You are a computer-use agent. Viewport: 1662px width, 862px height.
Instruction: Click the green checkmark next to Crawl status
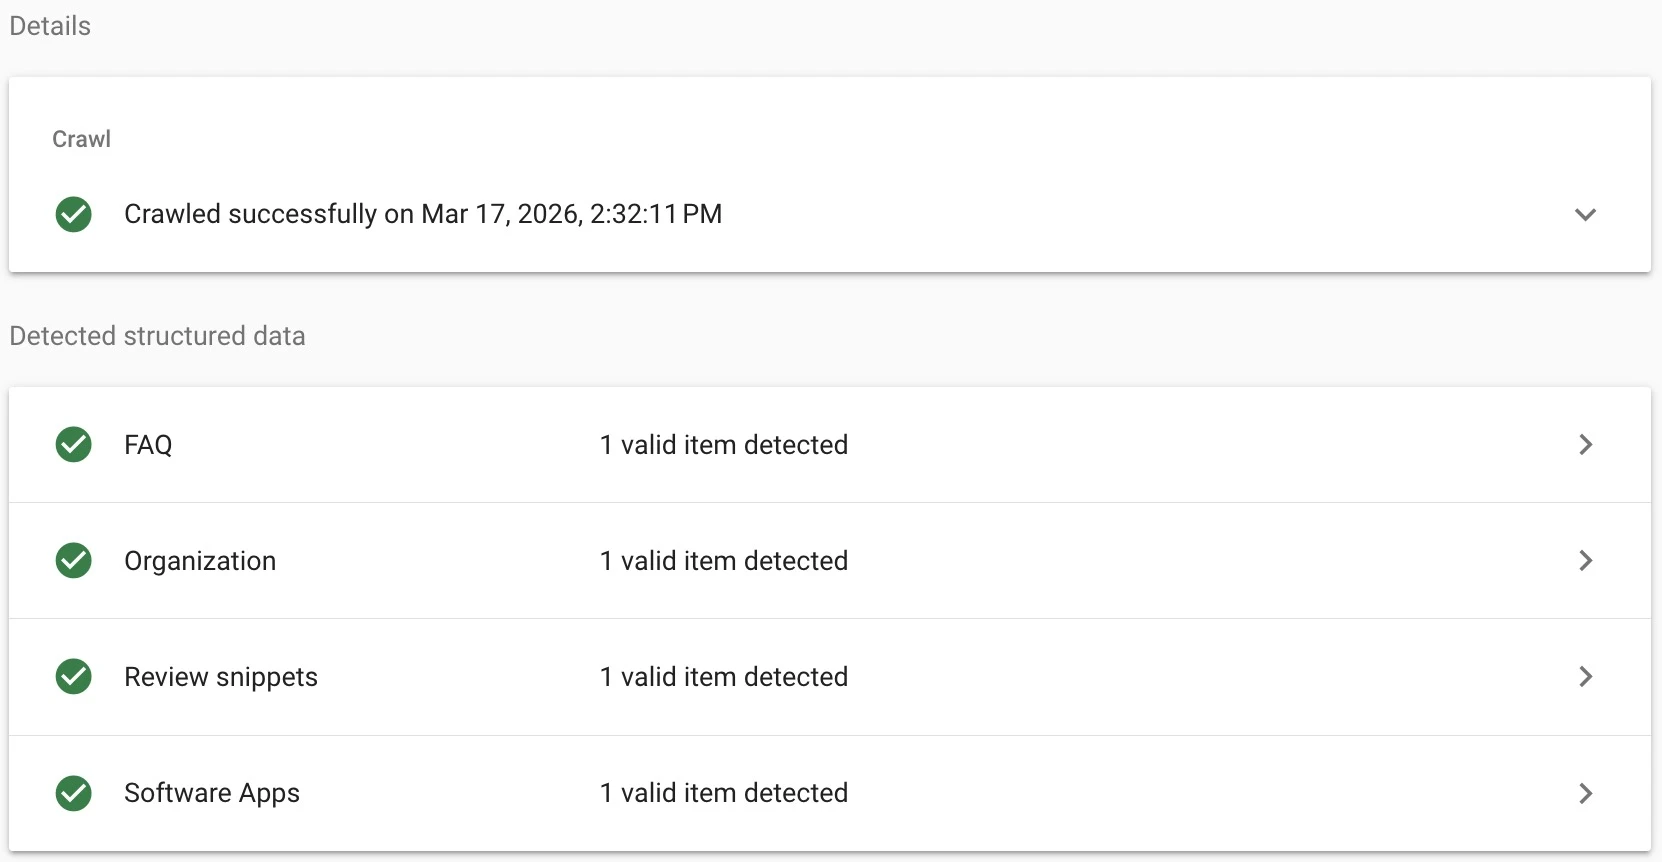[73, 214]
